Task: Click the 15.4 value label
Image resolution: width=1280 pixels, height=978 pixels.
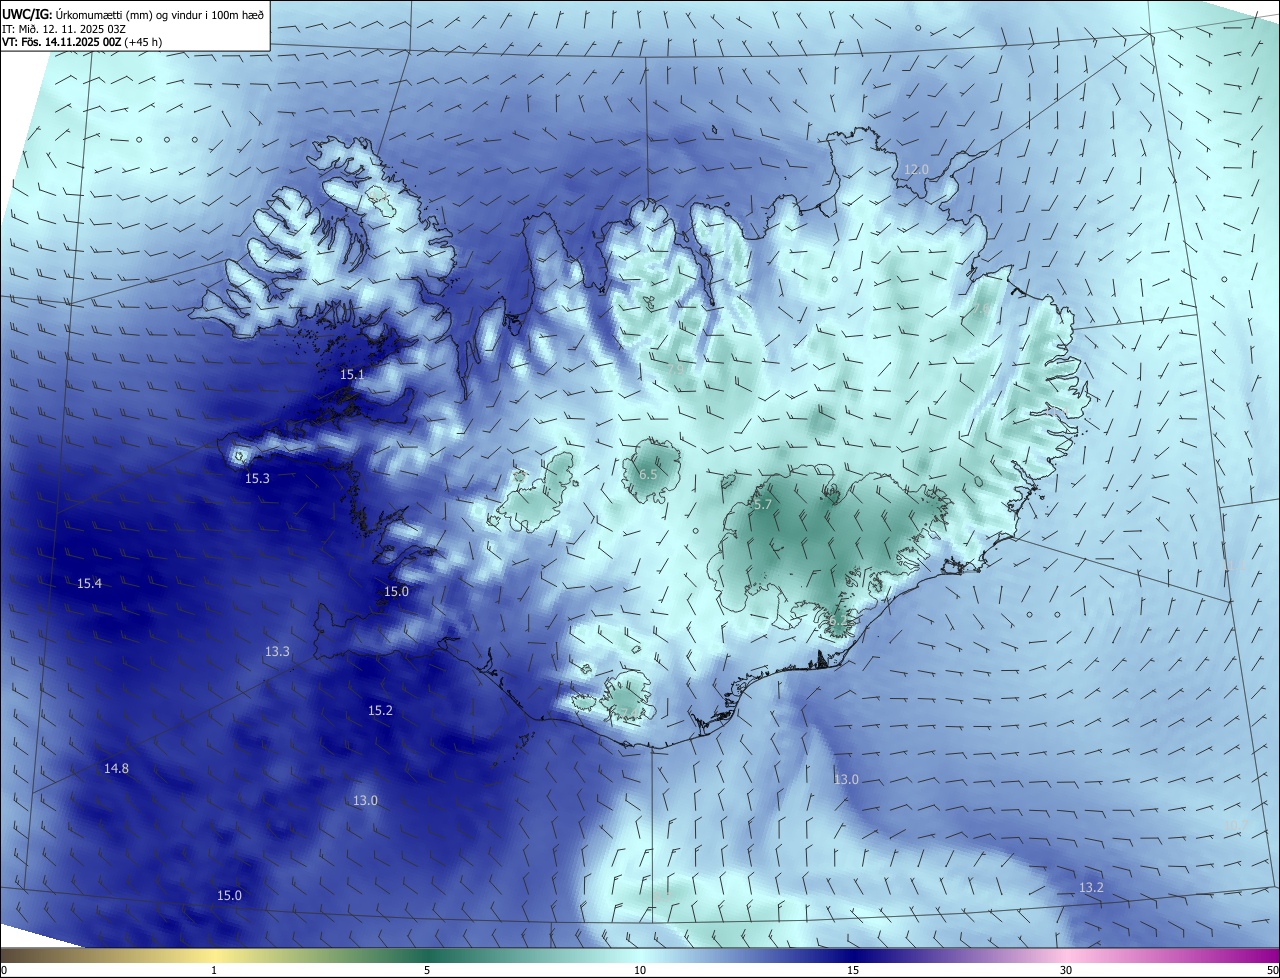Action: click(x=89, y=583)
